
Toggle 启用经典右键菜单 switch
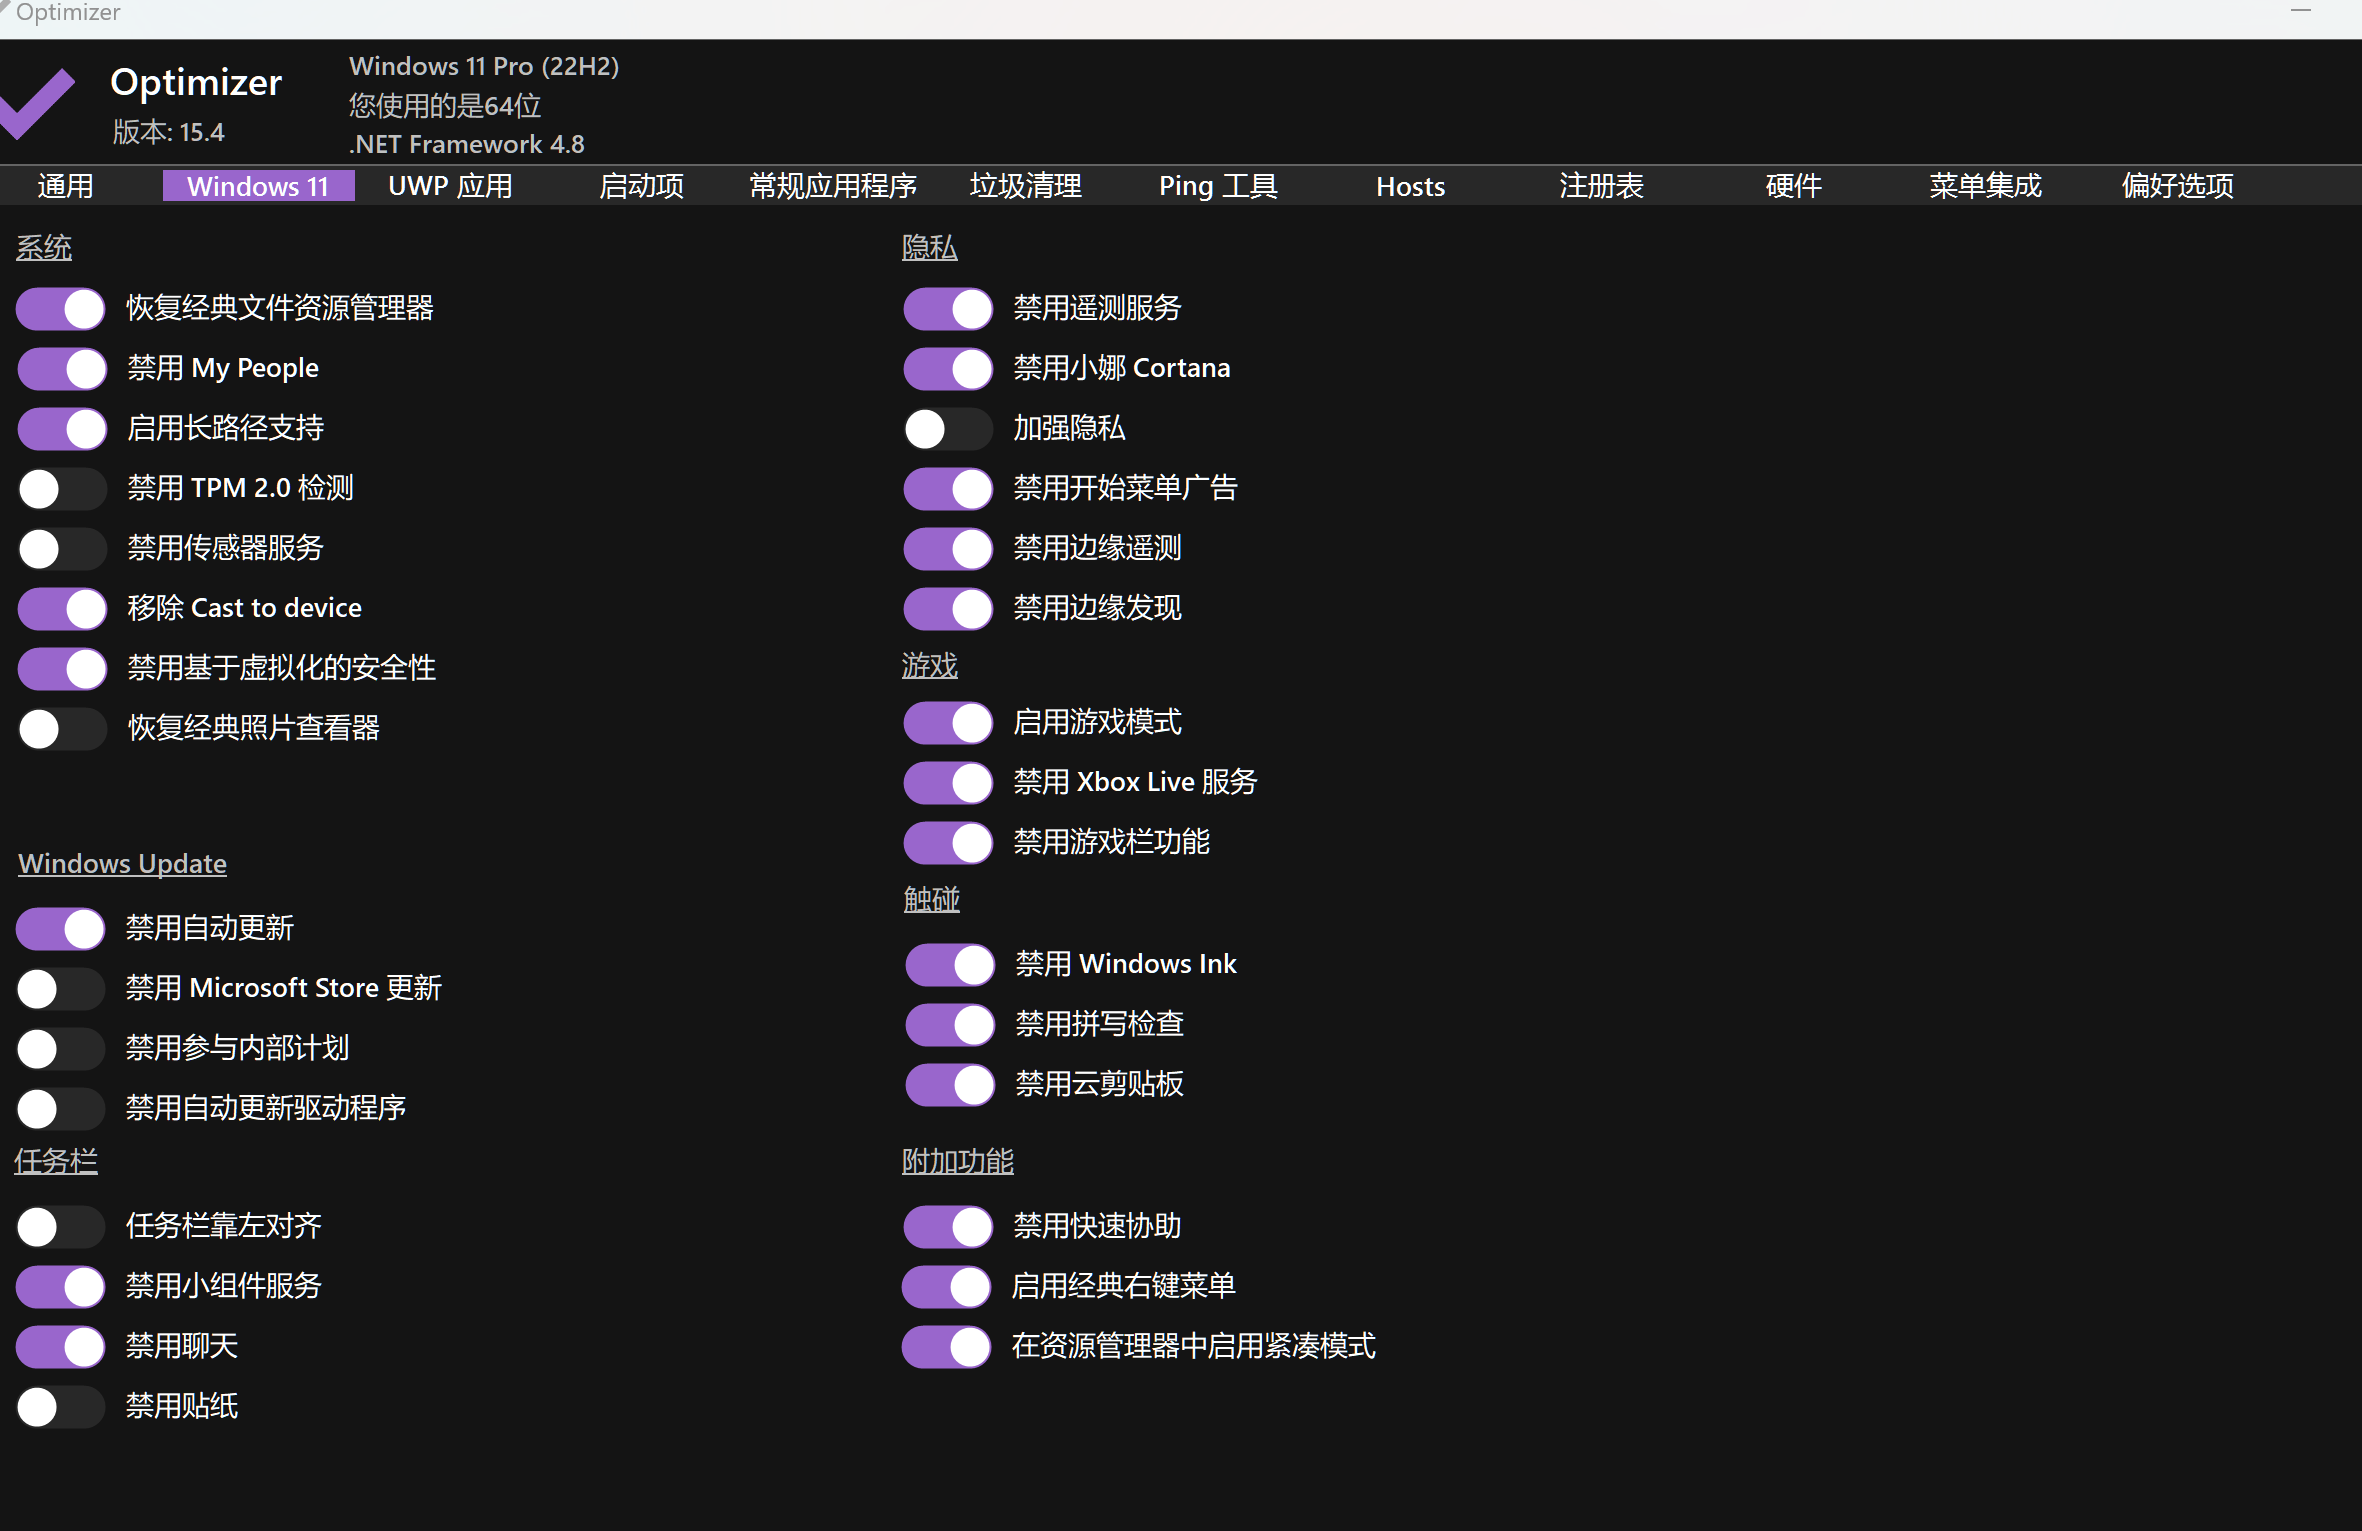946,1287
